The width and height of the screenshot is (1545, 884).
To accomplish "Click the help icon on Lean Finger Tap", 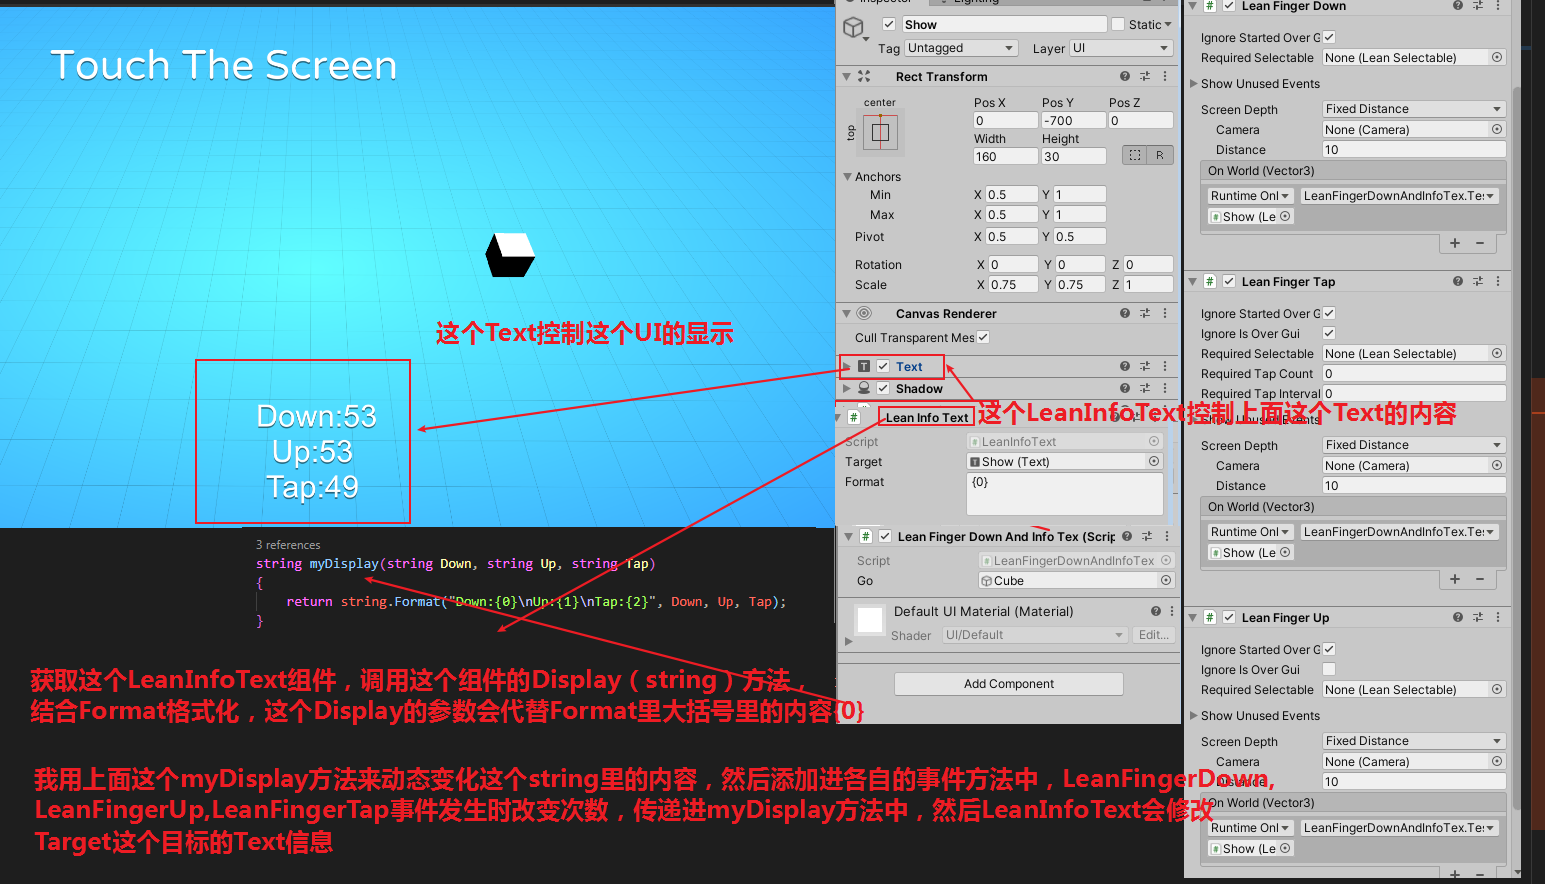I will [x=1457, y=281].
